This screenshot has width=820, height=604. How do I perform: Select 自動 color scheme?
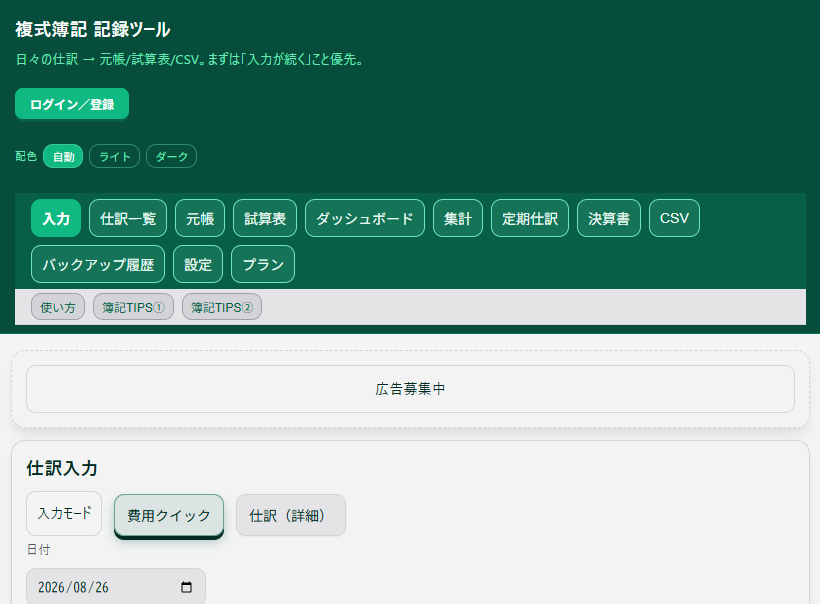[63, 156]
